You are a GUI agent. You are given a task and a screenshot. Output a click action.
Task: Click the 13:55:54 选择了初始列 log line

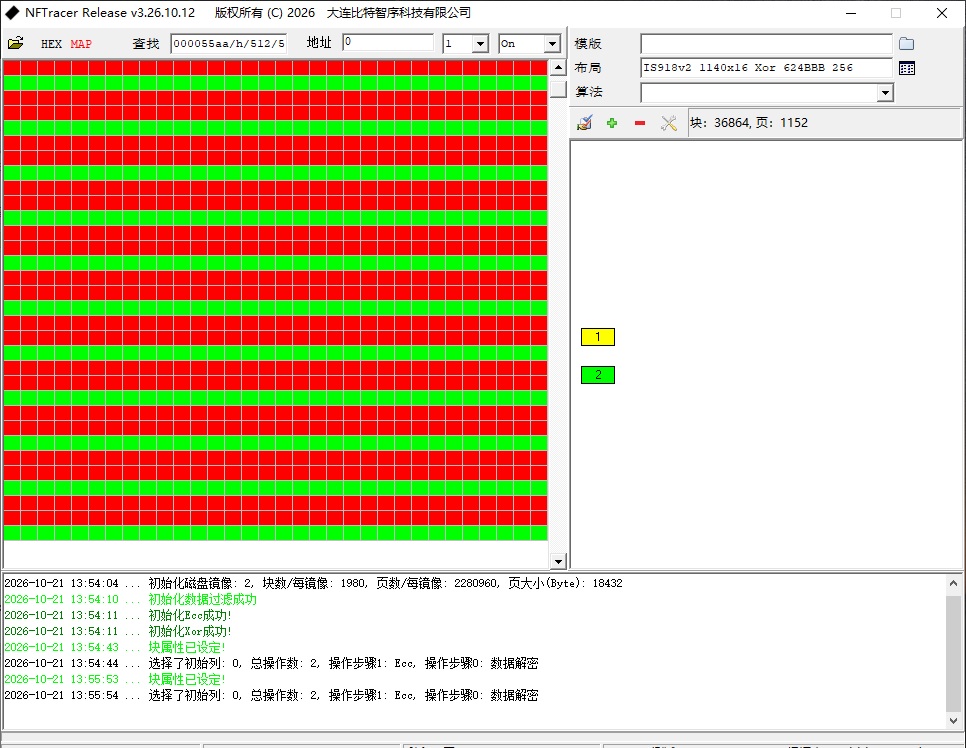pyautogui.click(x=271, y=695)
